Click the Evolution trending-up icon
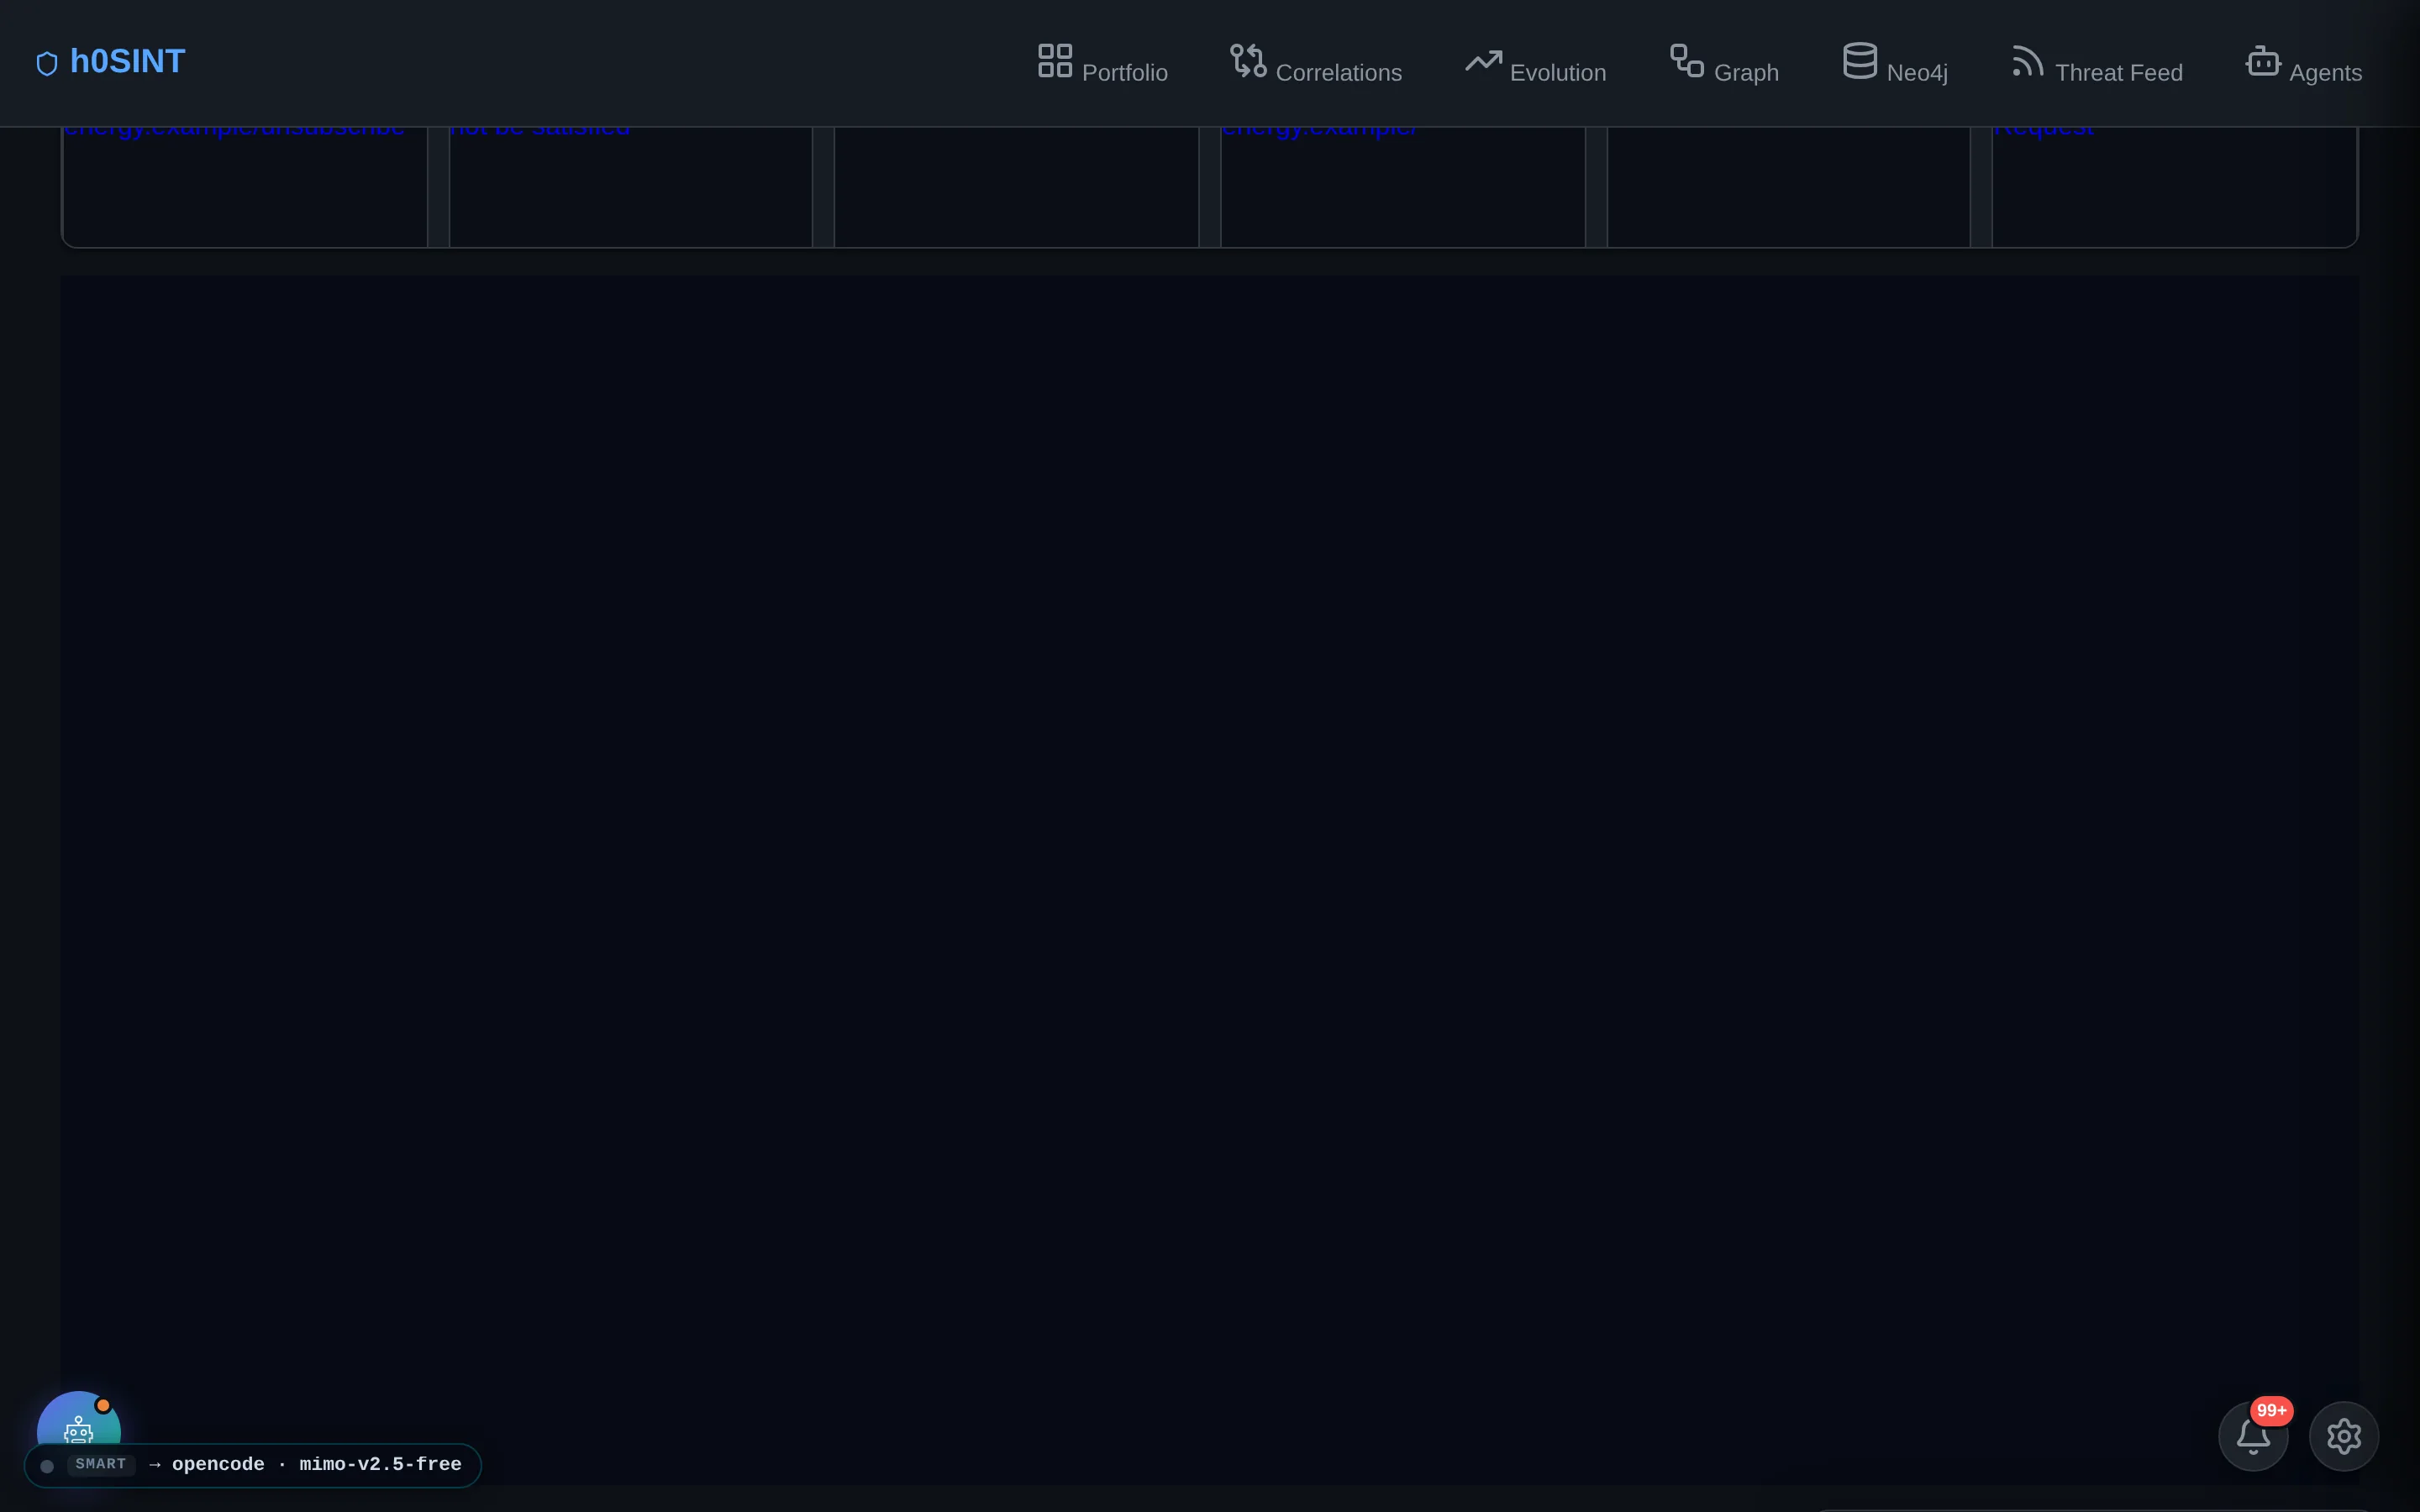Image resolution: width=2420 pixels, height=1512 pixels. pos(1483,61)
